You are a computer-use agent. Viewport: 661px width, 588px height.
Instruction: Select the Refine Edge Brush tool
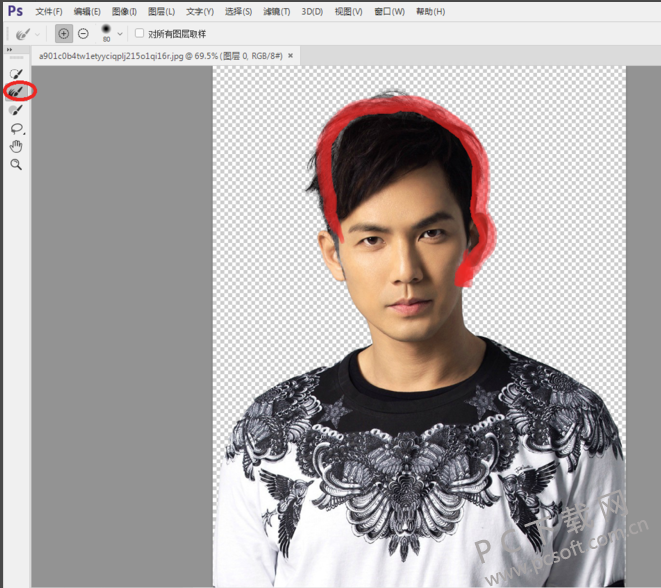coord(15,92)
